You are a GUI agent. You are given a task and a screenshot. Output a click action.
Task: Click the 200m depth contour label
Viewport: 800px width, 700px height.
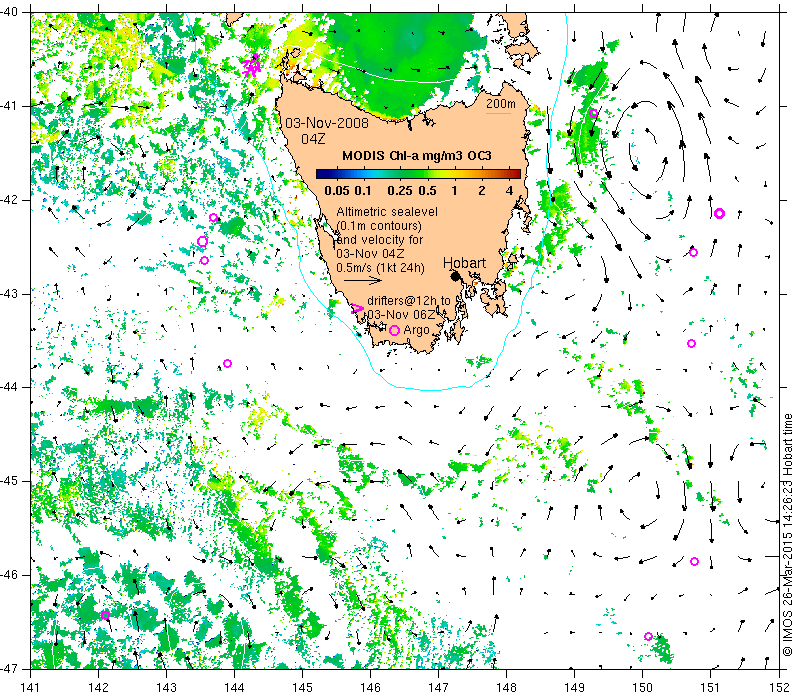click(x=501, y=104)
